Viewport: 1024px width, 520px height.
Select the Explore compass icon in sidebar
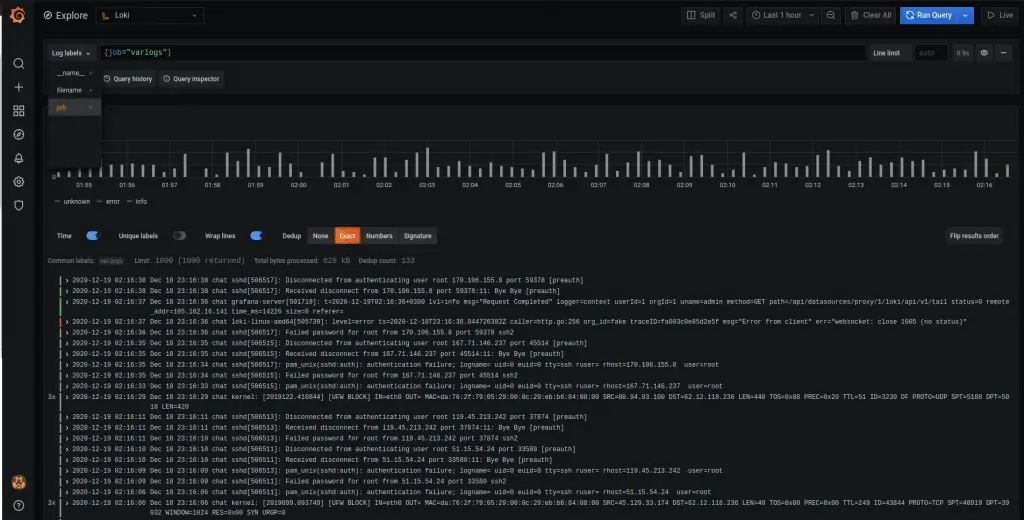click(x=18, y=135)
